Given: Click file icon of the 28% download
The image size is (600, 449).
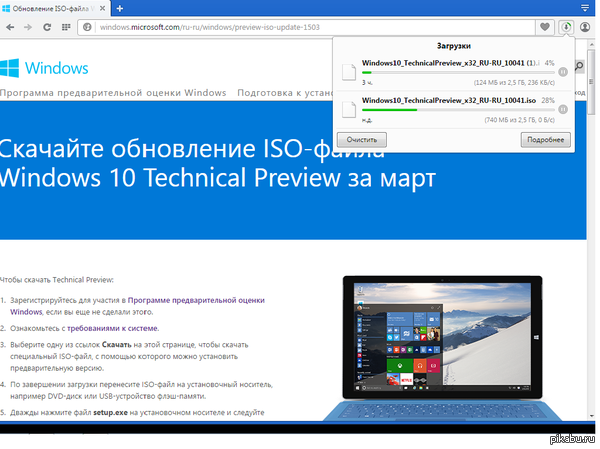Looking at the screenshot, I should (x=349, y=109).
